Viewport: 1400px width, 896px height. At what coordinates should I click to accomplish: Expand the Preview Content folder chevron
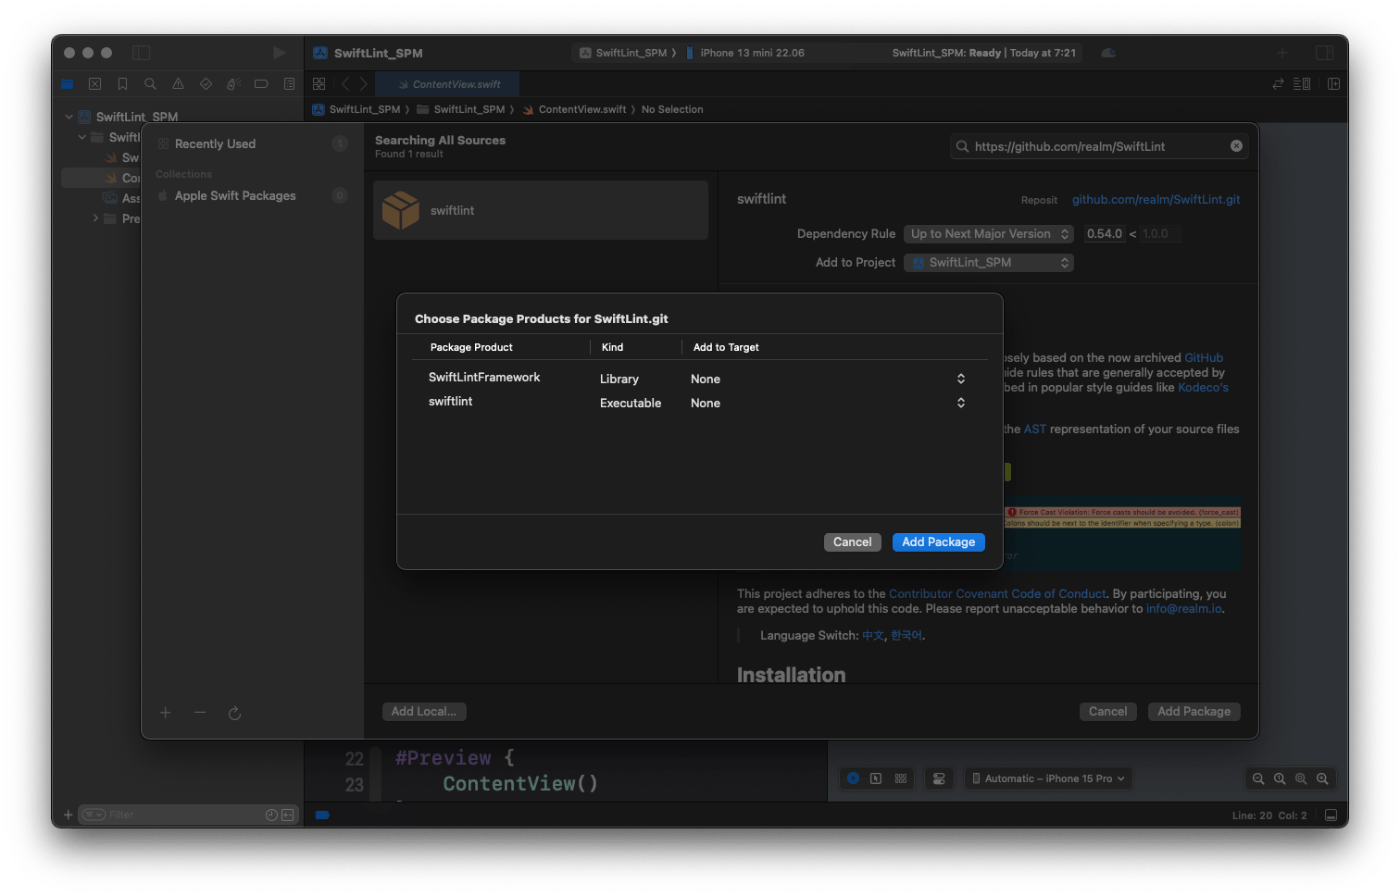(x=96, y=218)
